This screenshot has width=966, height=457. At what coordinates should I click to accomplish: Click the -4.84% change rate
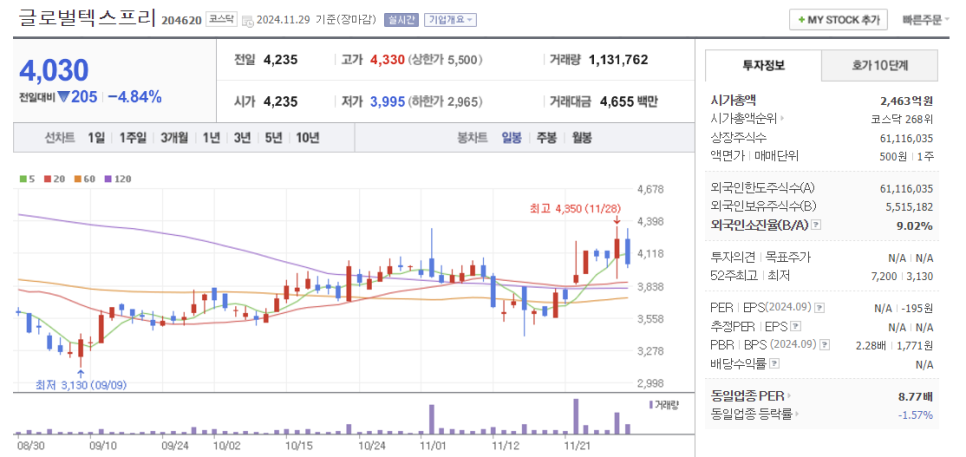pyautogui.click(x=134, y=97)
